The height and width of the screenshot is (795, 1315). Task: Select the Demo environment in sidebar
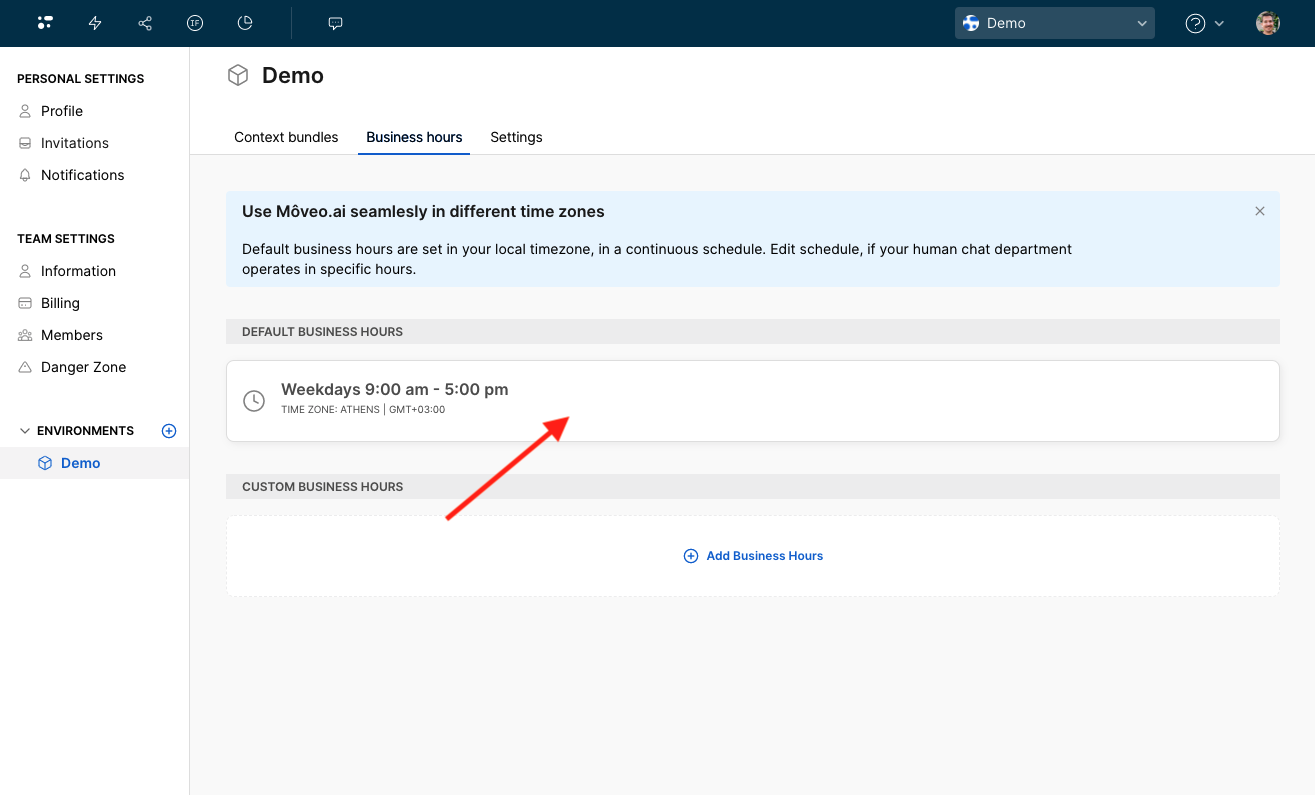80,463
